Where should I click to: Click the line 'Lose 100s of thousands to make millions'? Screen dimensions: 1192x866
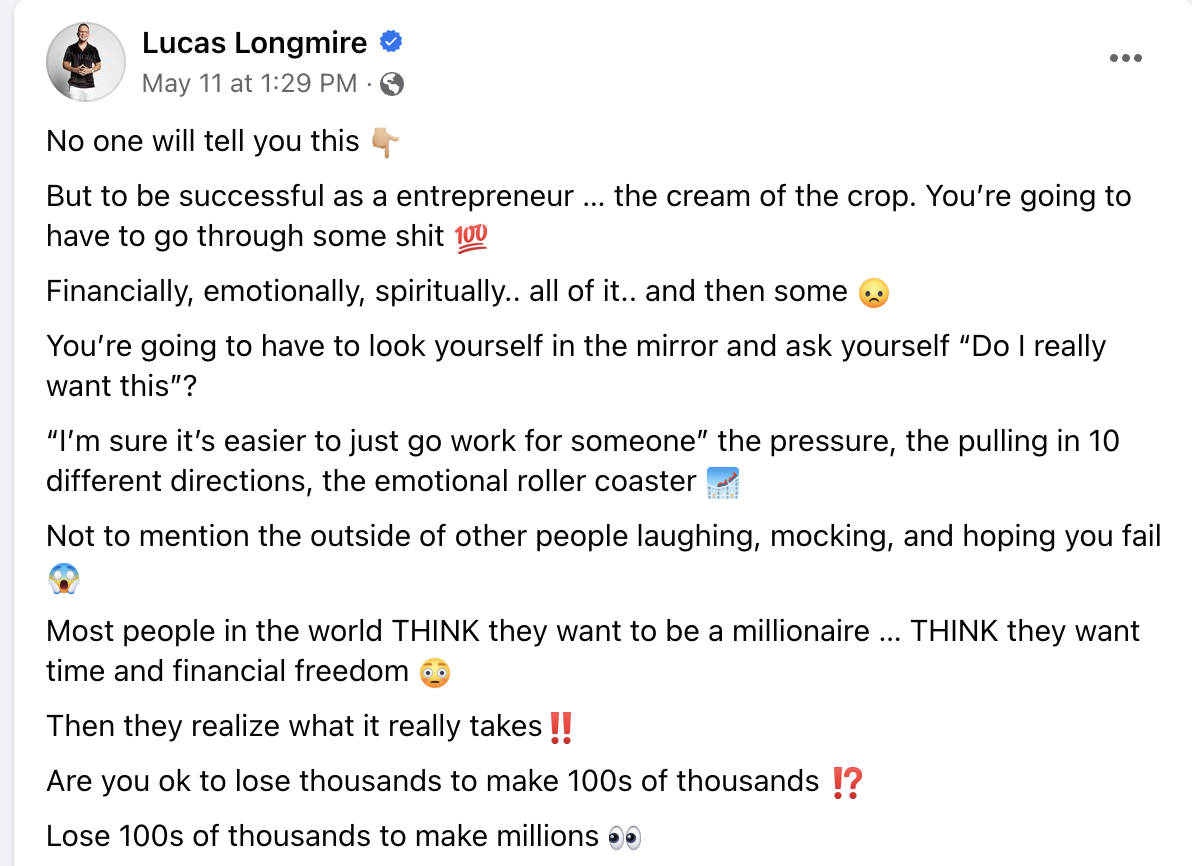coord(322,836)
